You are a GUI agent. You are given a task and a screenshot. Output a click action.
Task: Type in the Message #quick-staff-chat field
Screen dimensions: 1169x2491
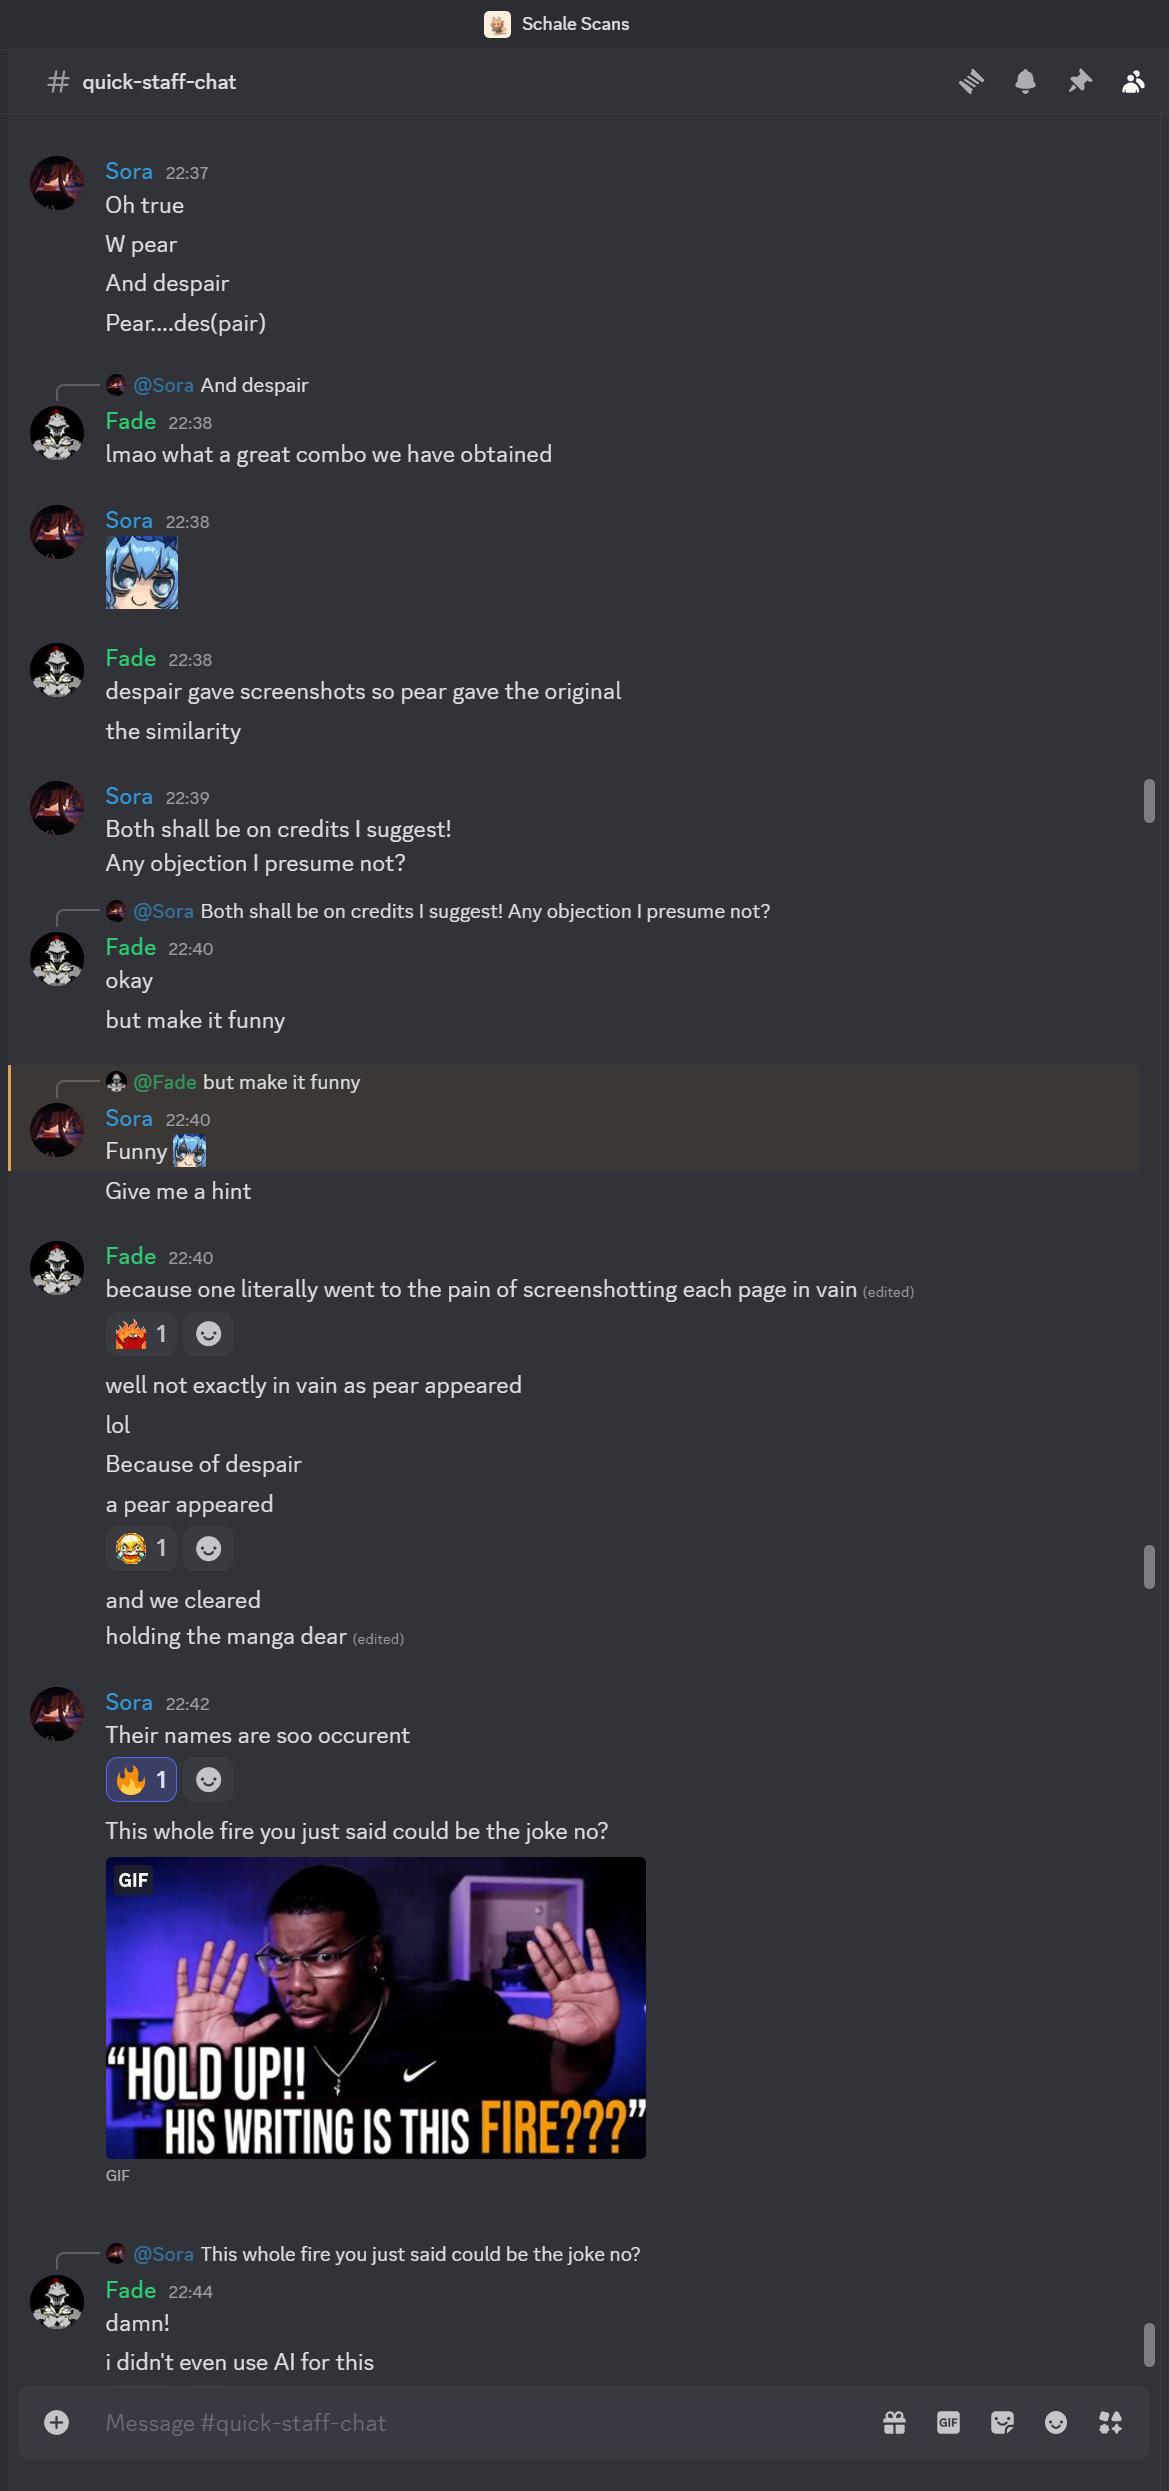(x=480, y=2422)
